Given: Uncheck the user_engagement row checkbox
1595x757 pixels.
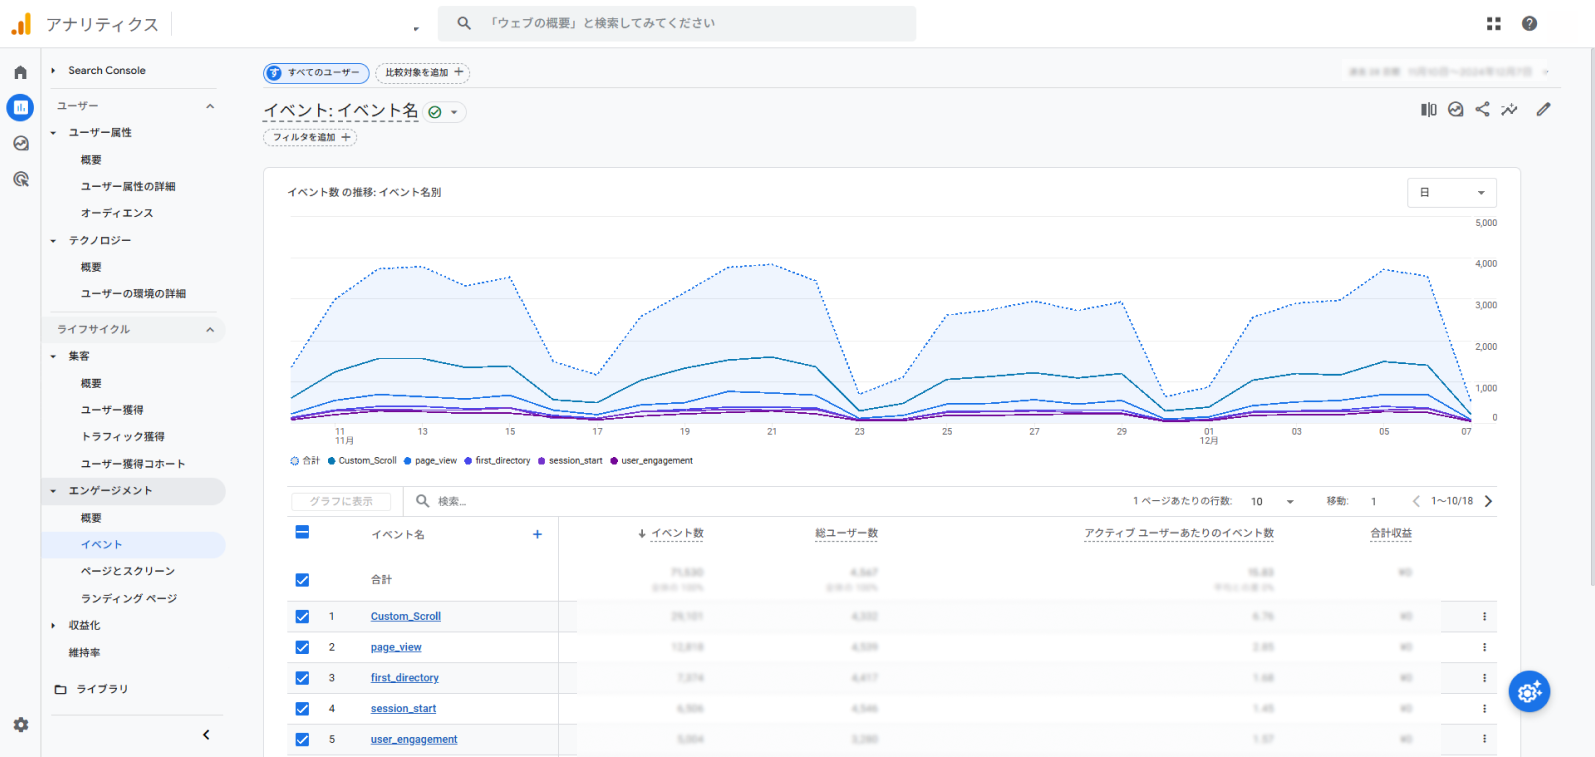Looking at the screenshot, I should click(302, 740).
